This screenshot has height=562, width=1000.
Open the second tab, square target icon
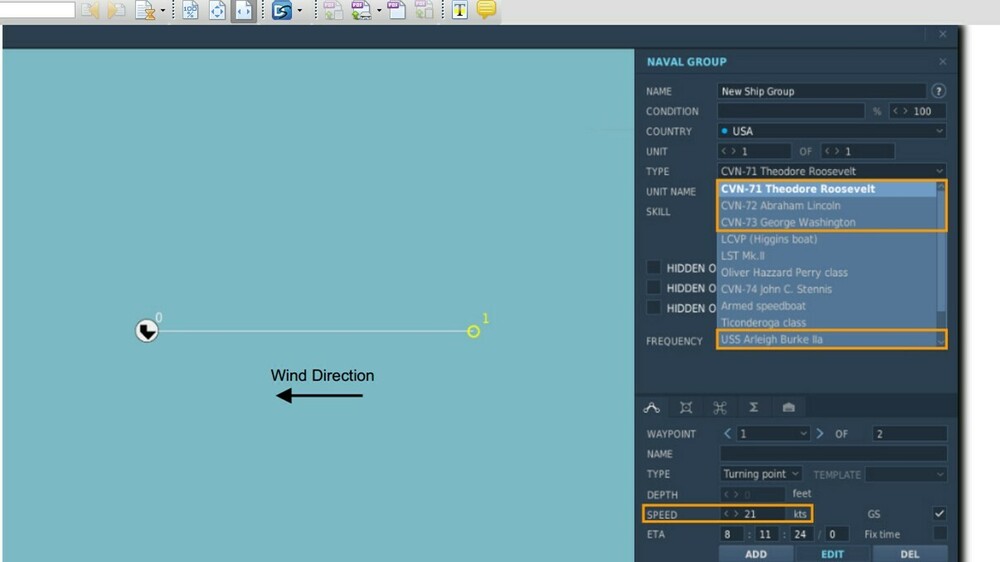click(x=686, y=408)
